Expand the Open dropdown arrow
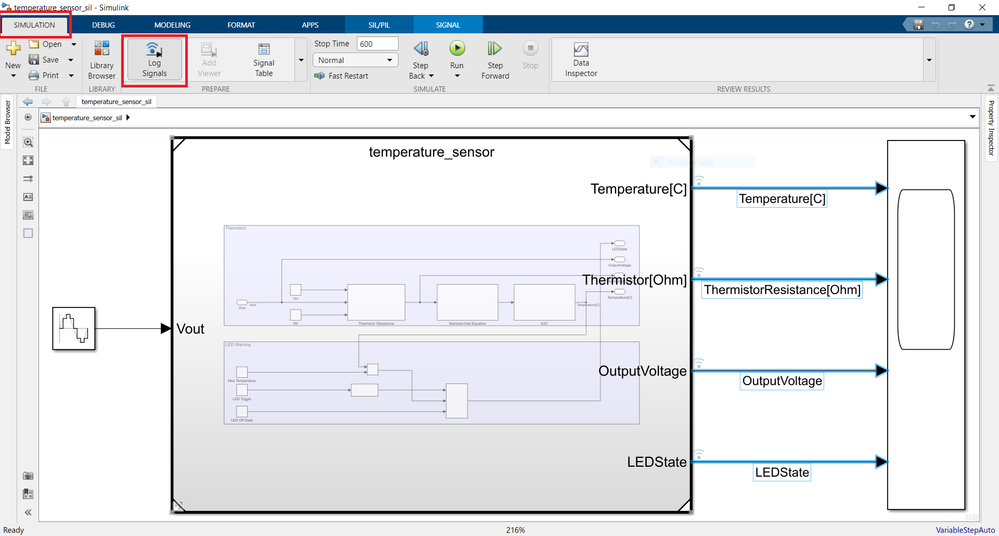 pyautogui.click(x=74, y=44)
